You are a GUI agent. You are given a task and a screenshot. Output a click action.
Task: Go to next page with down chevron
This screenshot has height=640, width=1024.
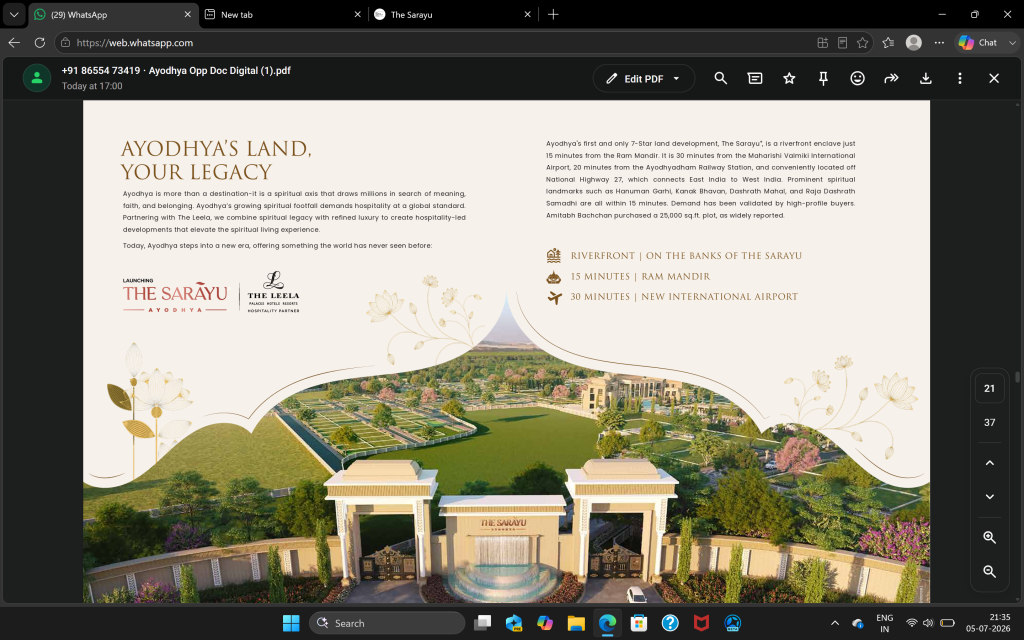pos(989,497)
